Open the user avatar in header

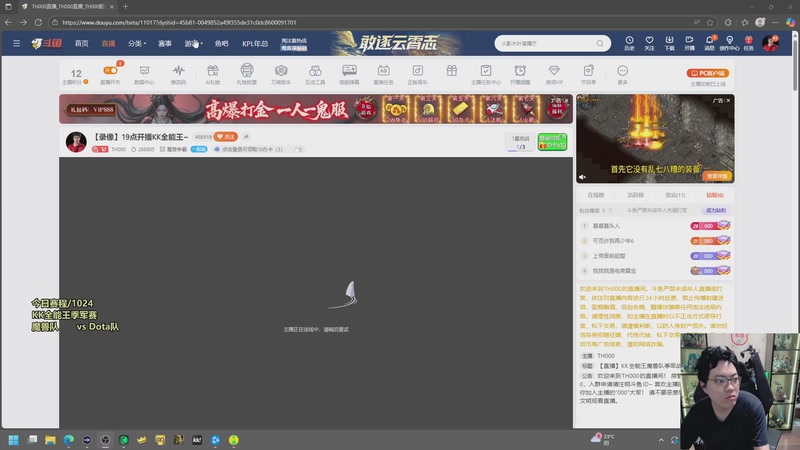770,43
